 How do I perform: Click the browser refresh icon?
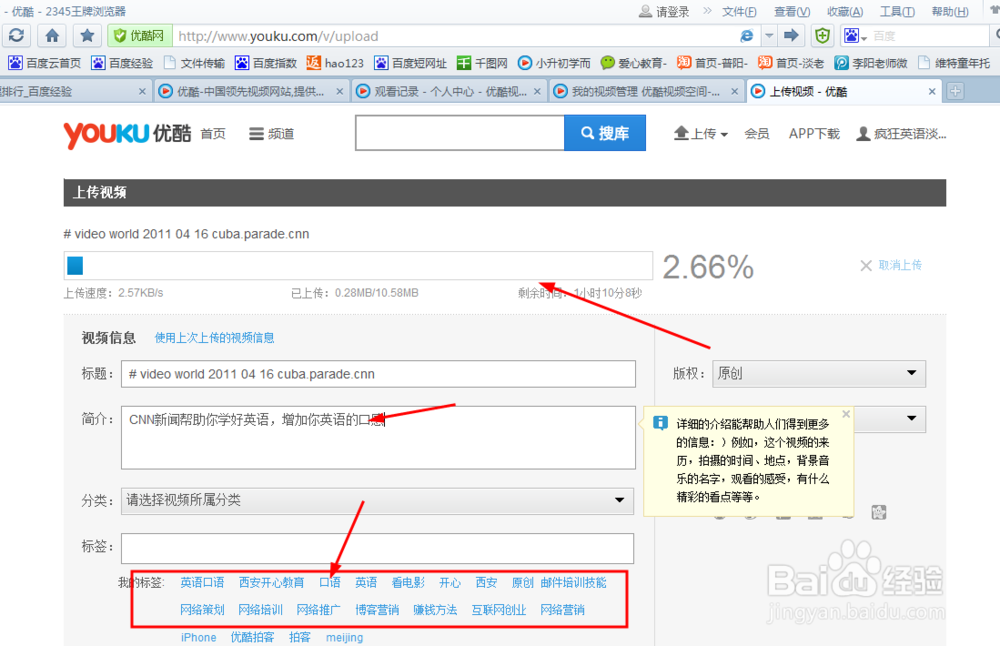[x=17, y=36]
